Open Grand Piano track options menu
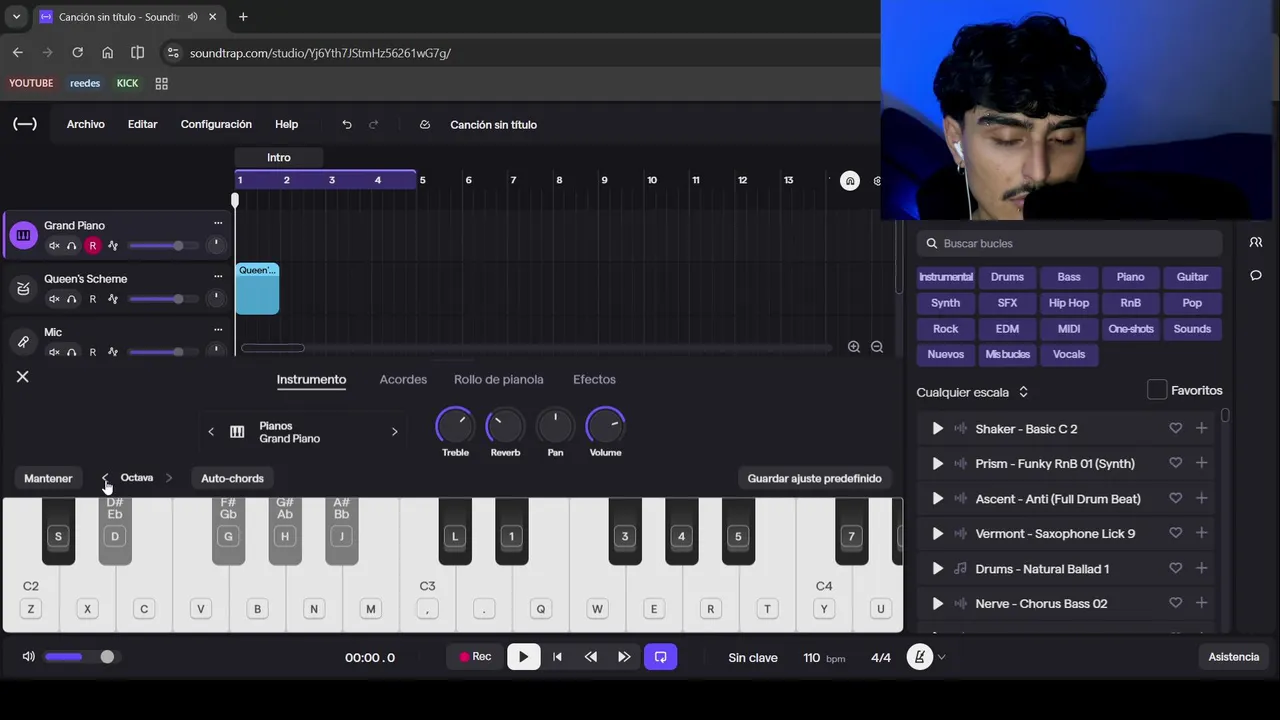 click(x=218, y=224)
